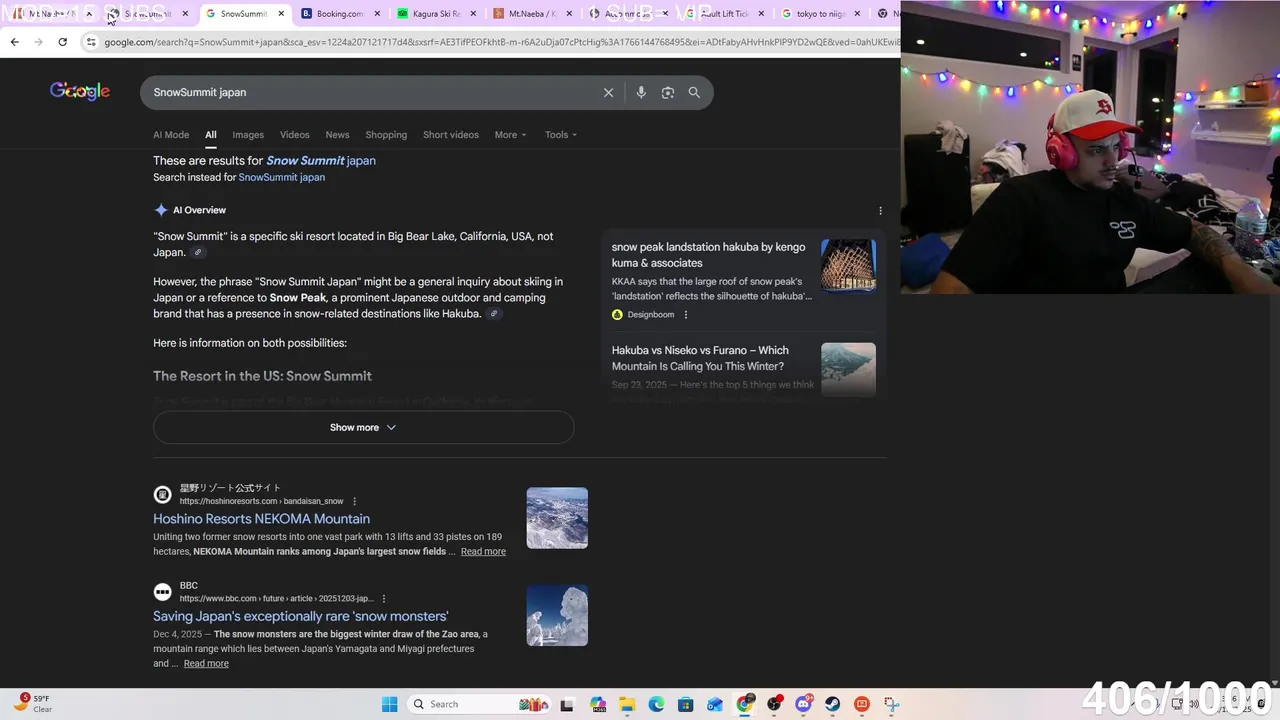Screen dimensions: 1280x720
Task: Click the NEKOMA Mountain snowy thumbnail
Action: point(557,518)
